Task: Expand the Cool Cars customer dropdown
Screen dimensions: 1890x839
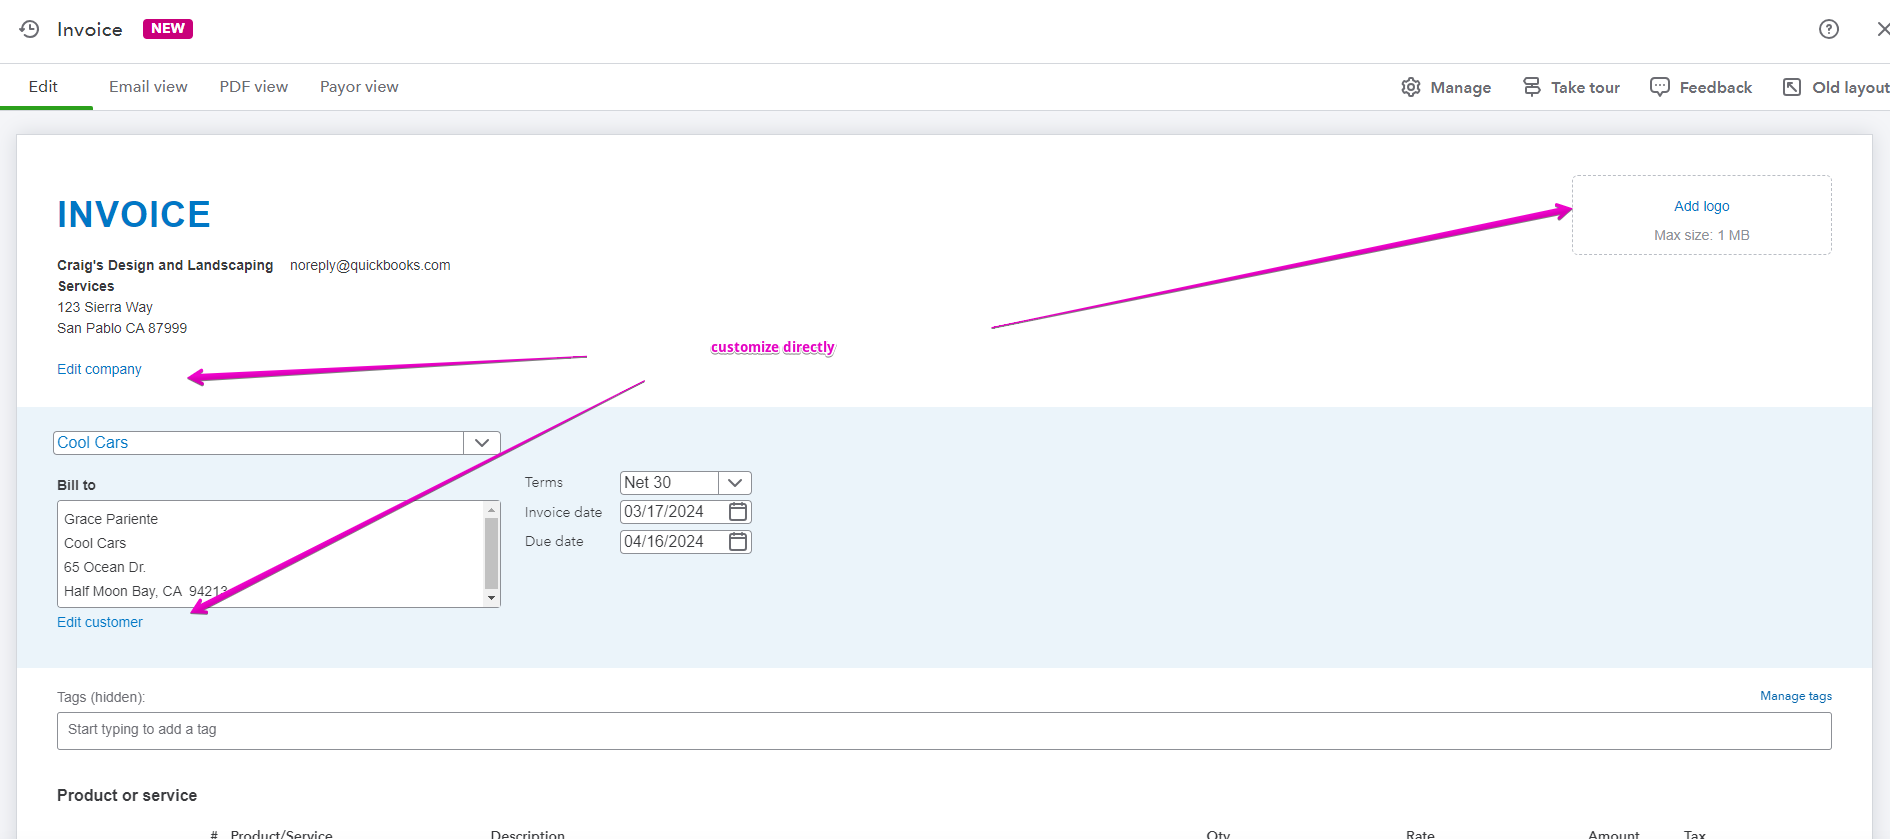Action: pos(482,443)
